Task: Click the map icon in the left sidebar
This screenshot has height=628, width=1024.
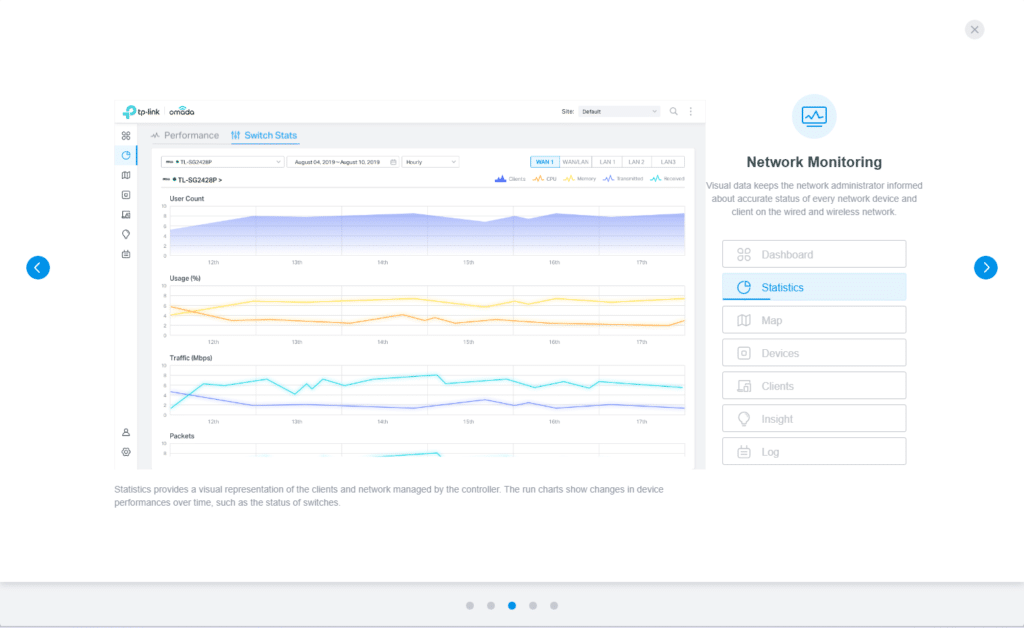Action: click(x=126, y=175)
